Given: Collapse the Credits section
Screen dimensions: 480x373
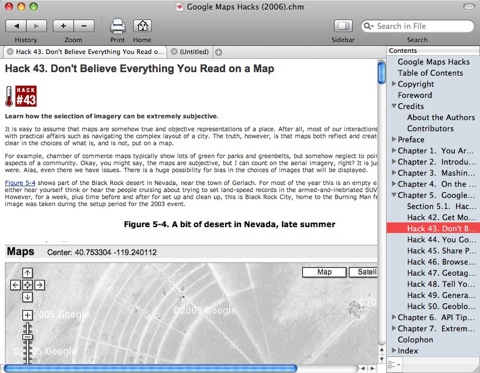Looking at the screenshot, I should click(x=394, y=106).
